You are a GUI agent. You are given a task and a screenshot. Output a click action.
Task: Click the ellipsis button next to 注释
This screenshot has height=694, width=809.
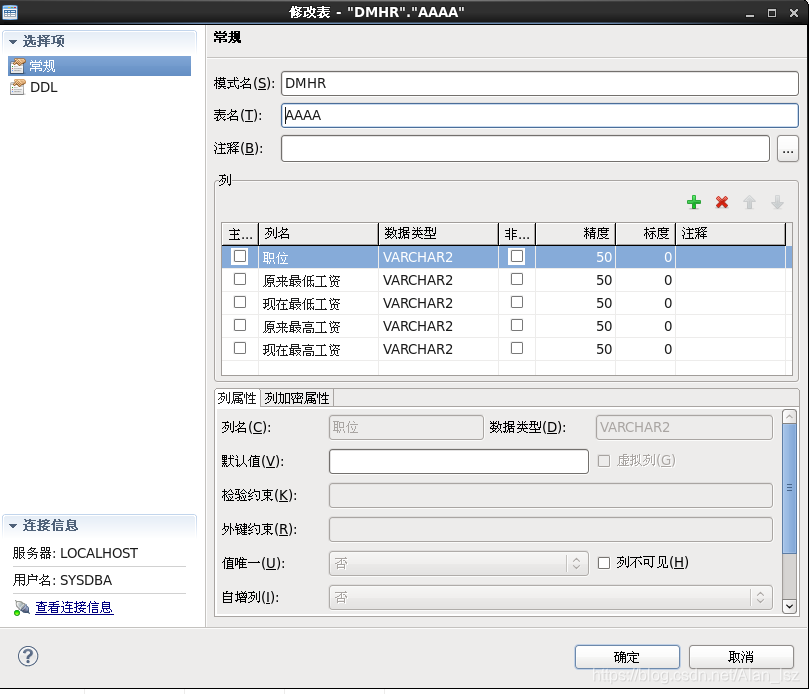[x=787, y=149]
